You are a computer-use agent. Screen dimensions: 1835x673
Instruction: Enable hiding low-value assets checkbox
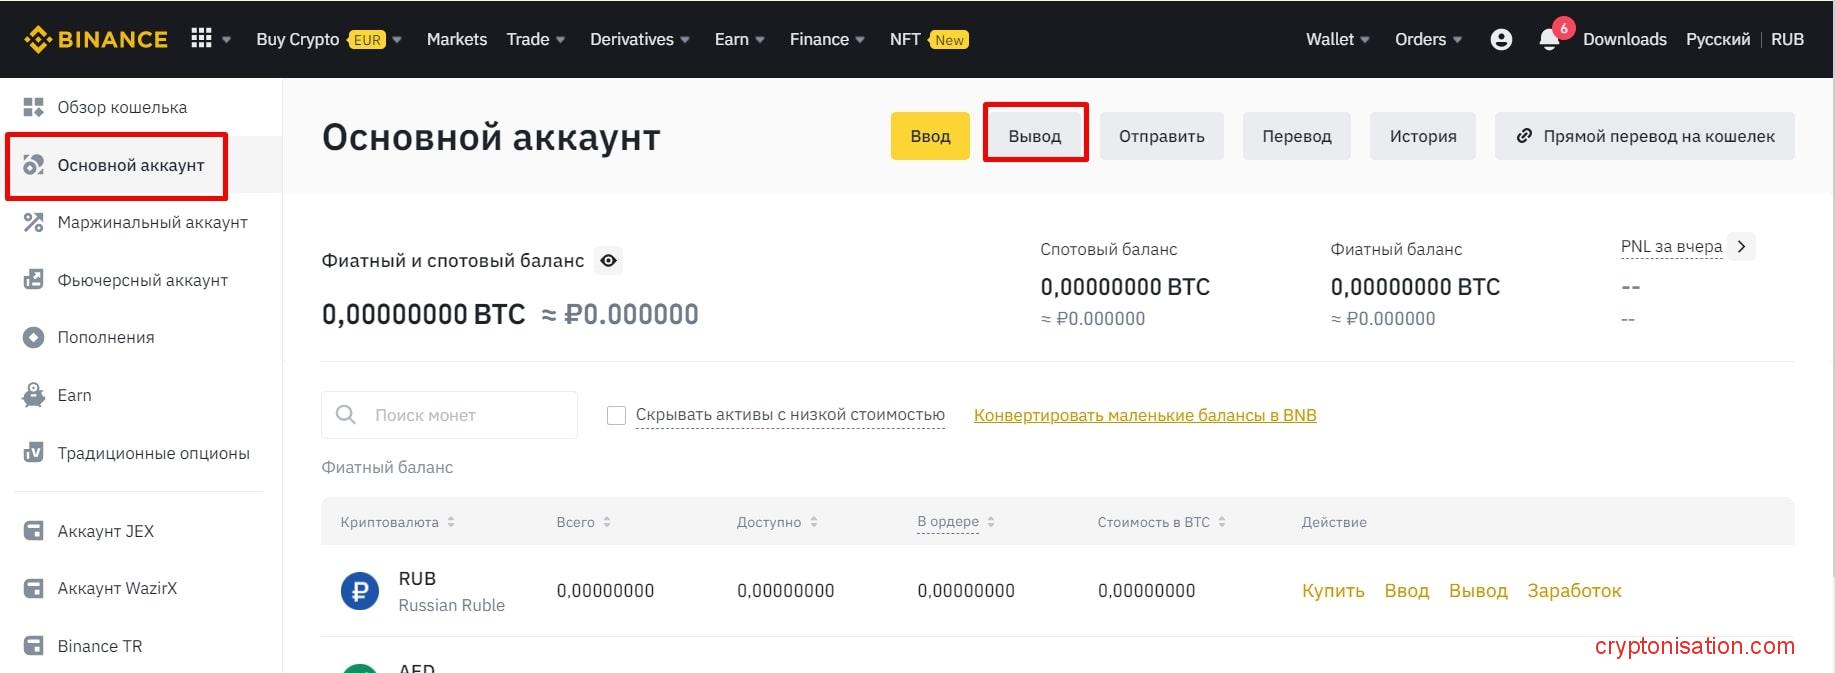(616, 413)
